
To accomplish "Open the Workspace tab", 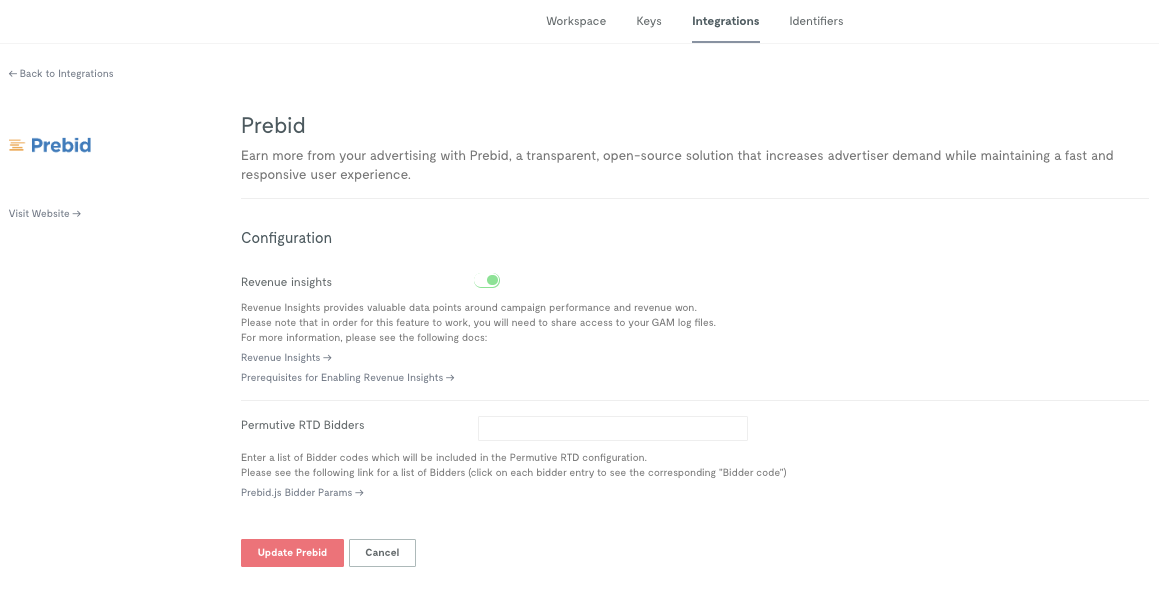I will pos(576,21).
